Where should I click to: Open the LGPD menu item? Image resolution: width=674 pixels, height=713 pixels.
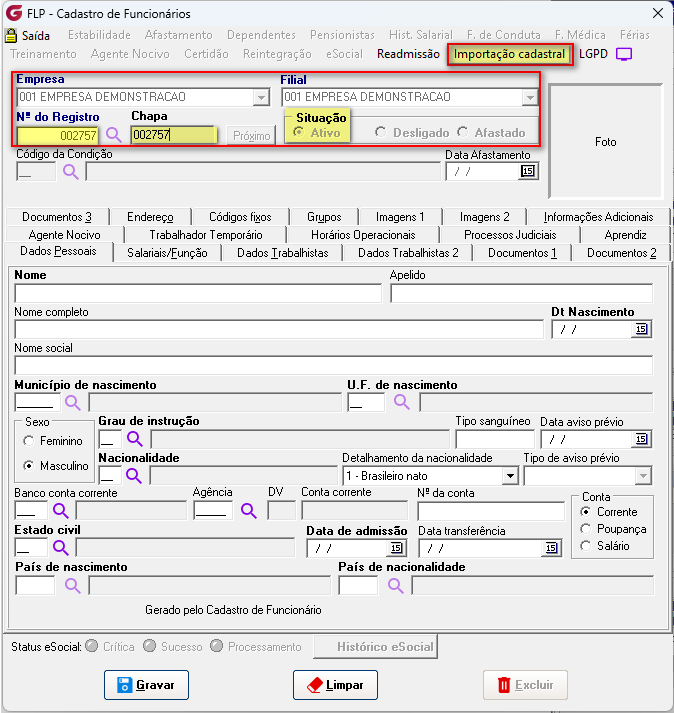pos(593,54)
